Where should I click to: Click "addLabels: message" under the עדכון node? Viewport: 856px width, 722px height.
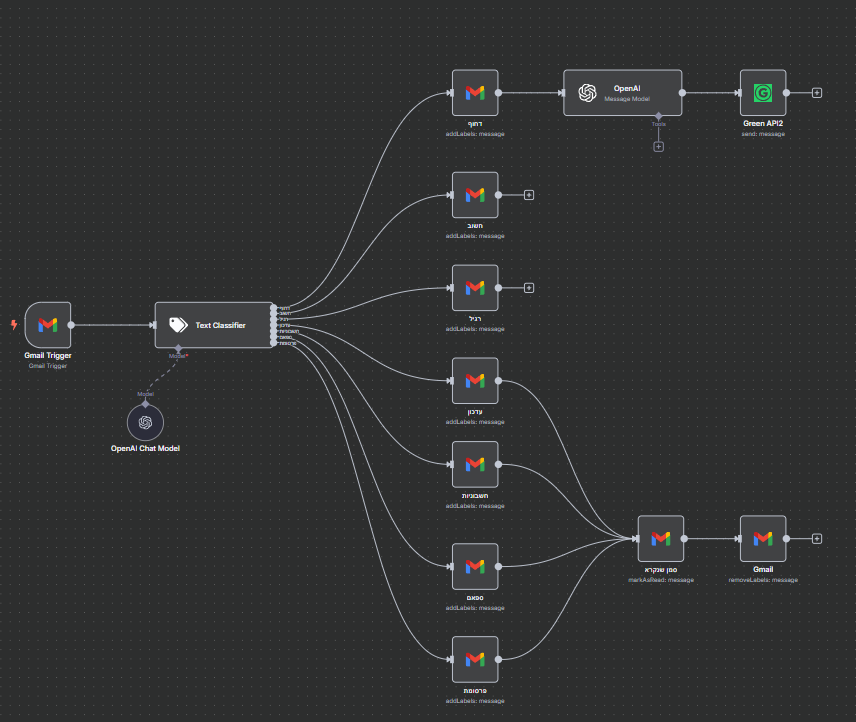[x=475, y=422]
